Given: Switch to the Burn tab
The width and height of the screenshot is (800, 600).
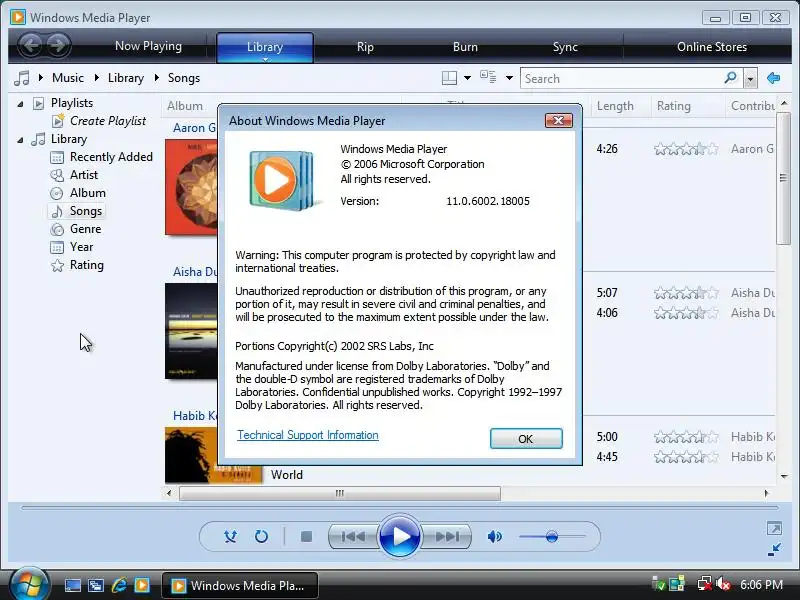Looking at the screenshot, I should point(465,47).
